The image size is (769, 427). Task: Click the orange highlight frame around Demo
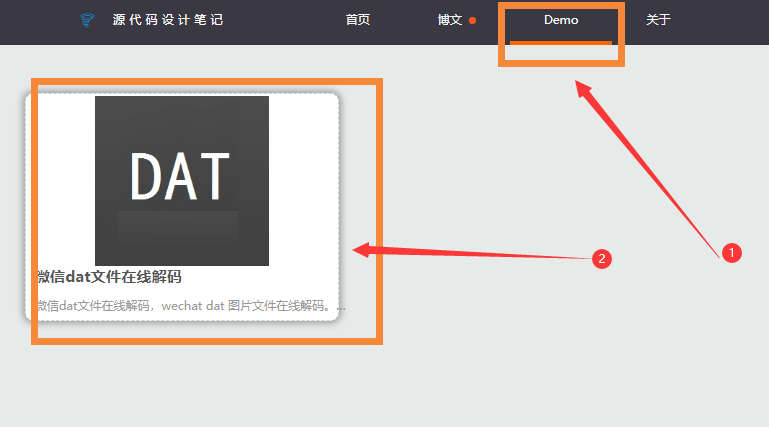561,34
